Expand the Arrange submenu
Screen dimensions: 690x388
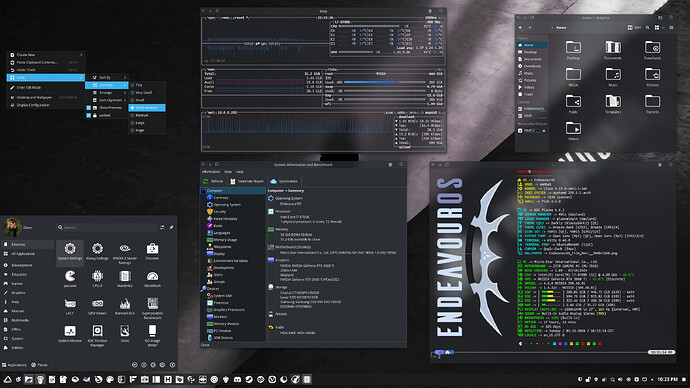(106, 93)
